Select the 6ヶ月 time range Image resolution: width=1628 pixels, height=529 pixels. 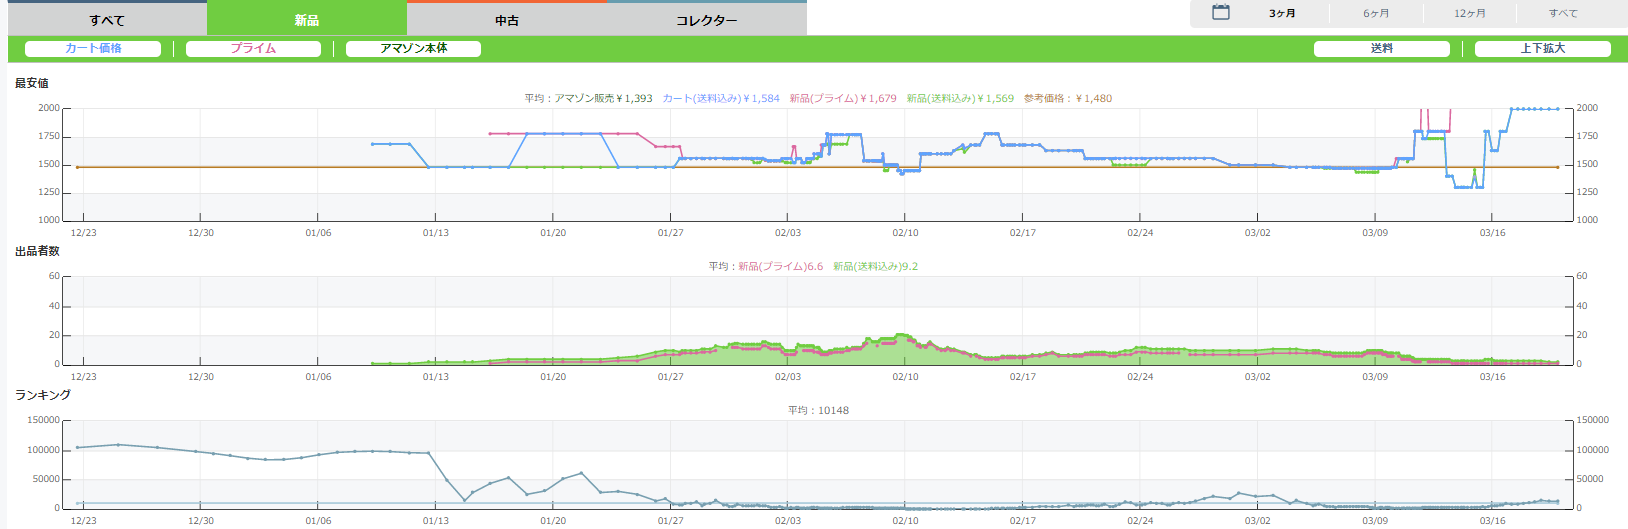point(1376,13)
